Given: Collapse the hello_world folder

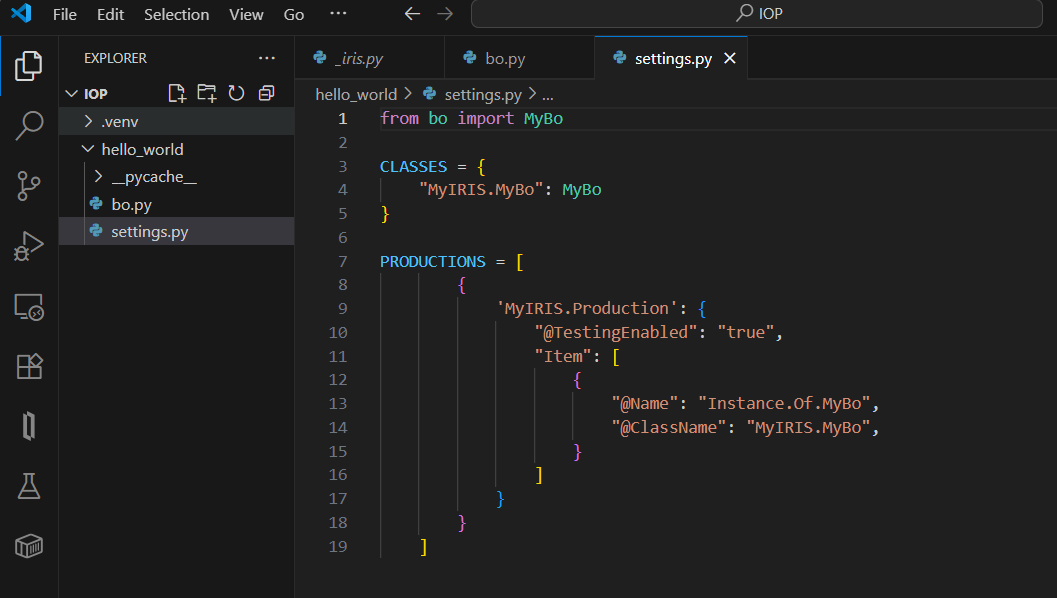Looking at the screenshot, I should 142,149.
